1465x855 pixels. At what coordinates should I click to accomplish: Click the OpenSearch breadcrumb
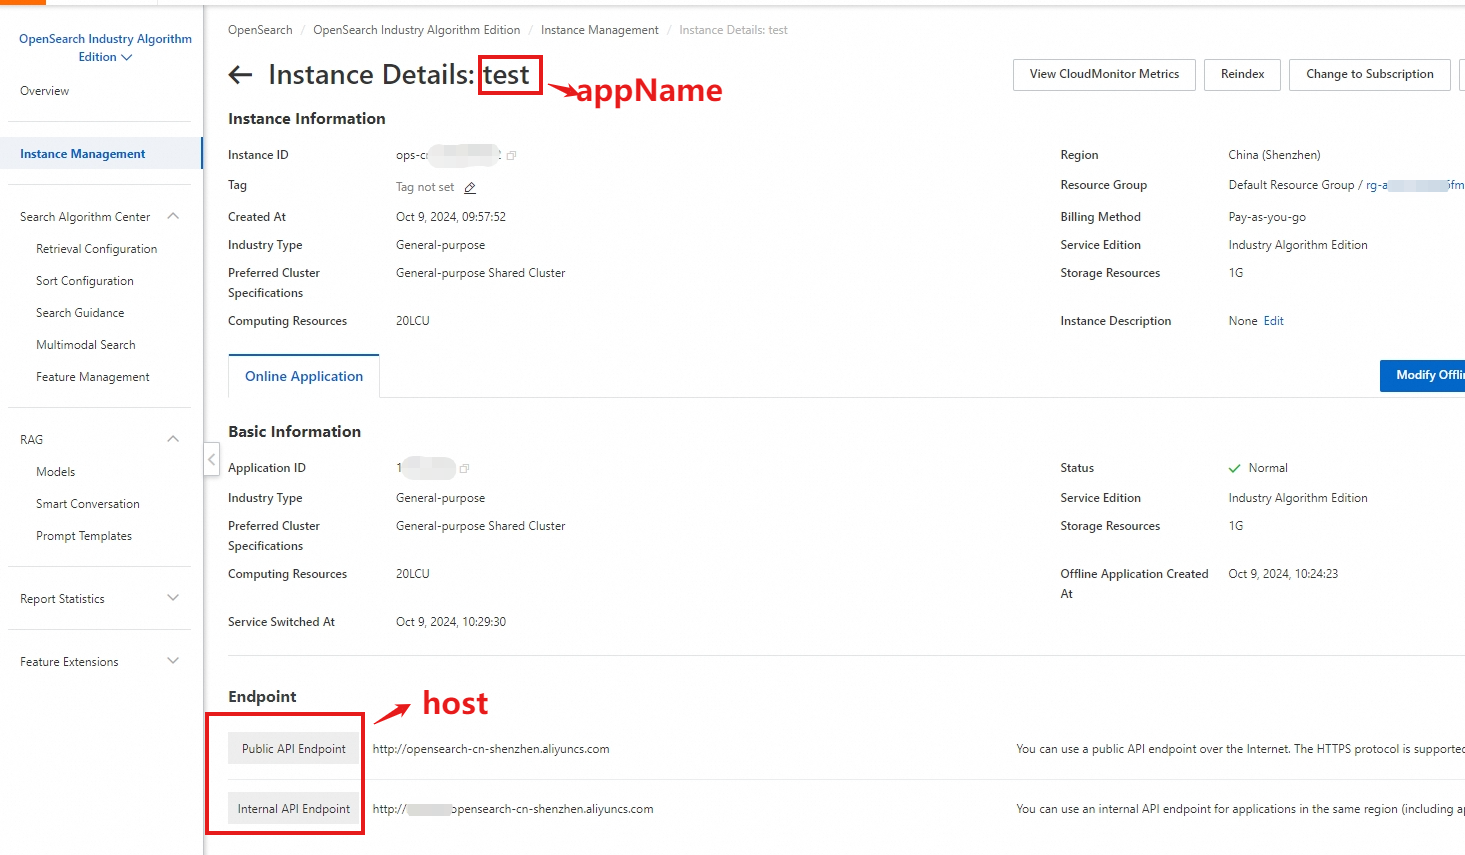(260, 30)
